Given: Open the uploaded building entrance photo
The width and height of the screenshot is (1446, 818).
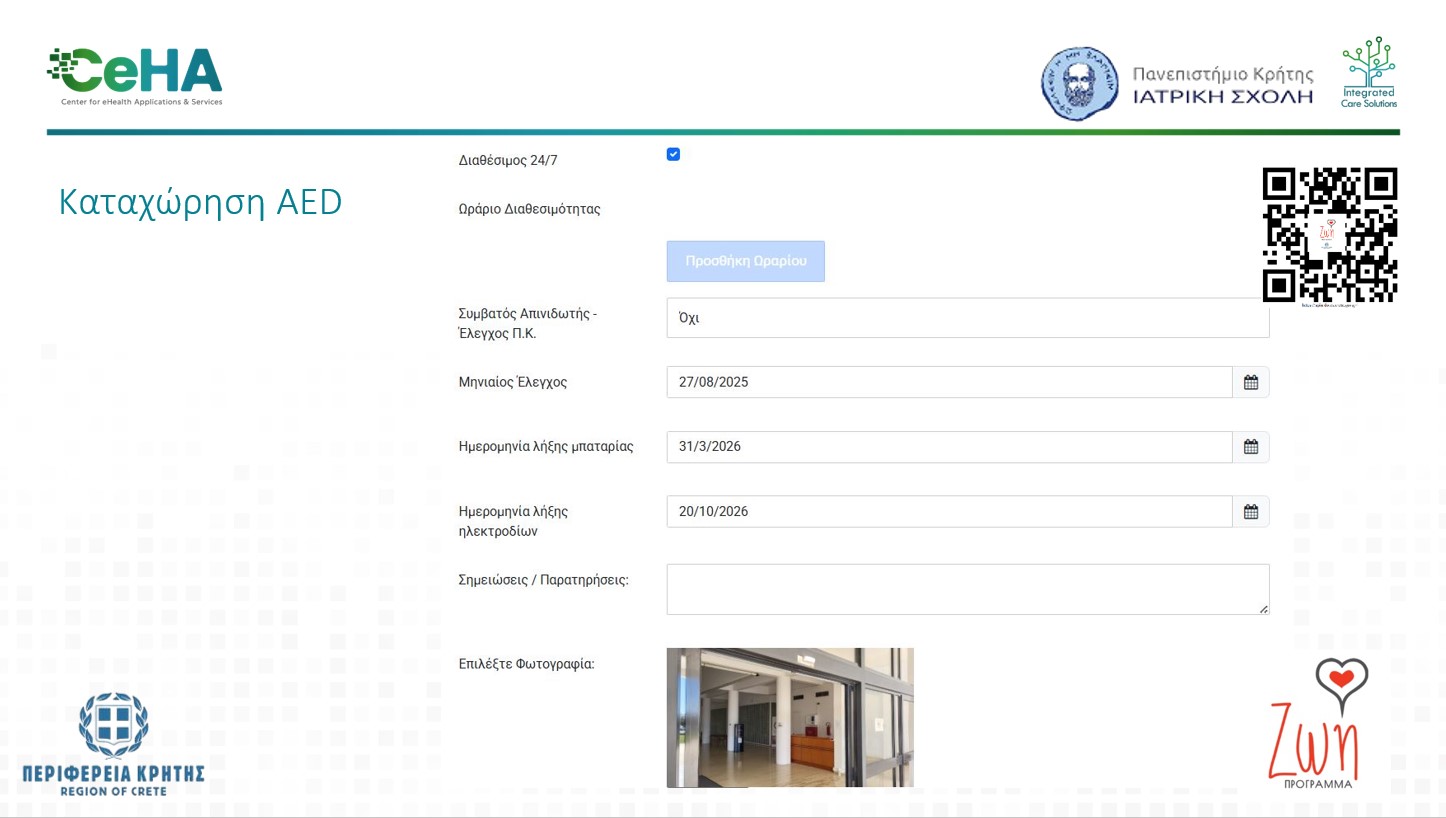Looking at the screenshot, I should coord(790,717).
